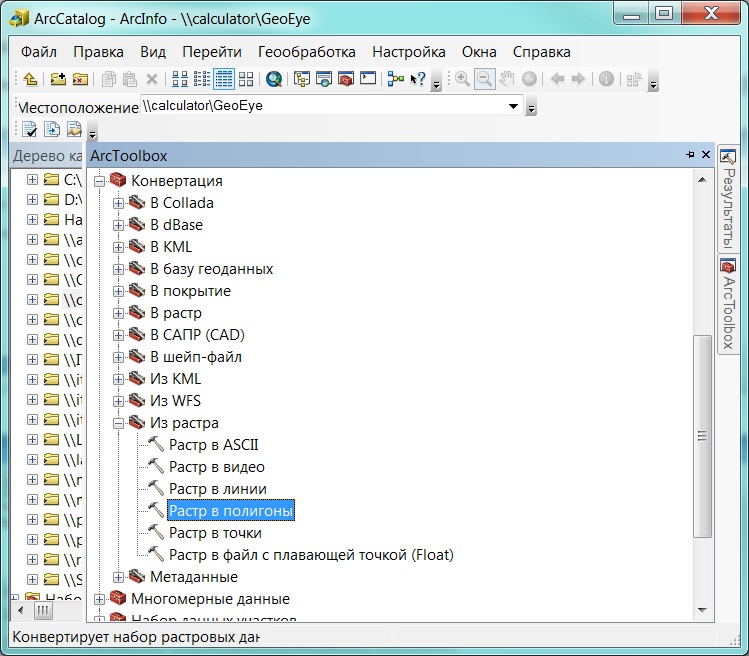
Task: Open the Вид menu
Action: click(153, 52)
